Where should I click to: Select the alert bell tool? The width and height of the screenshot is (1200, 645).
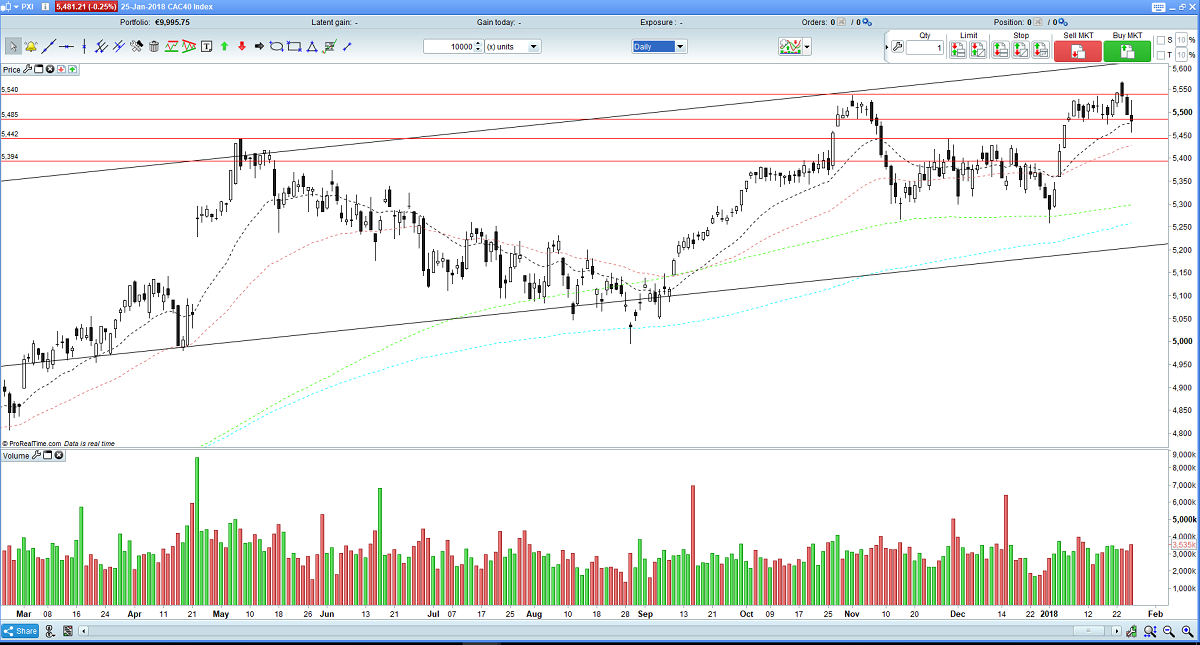31,46
